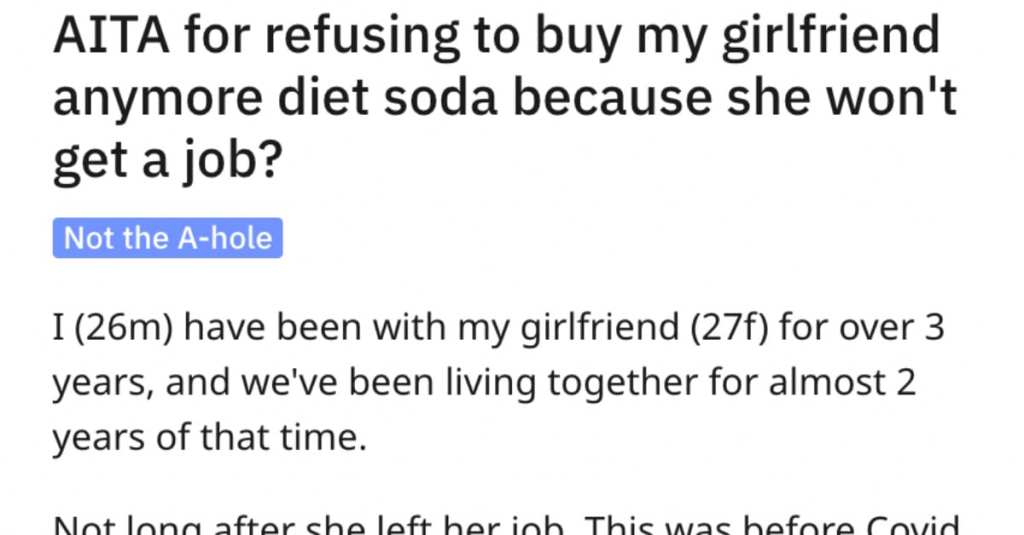1024x535 pixels.
Task: Click the title's last line "get a job?"
Action: pos(167,161)
